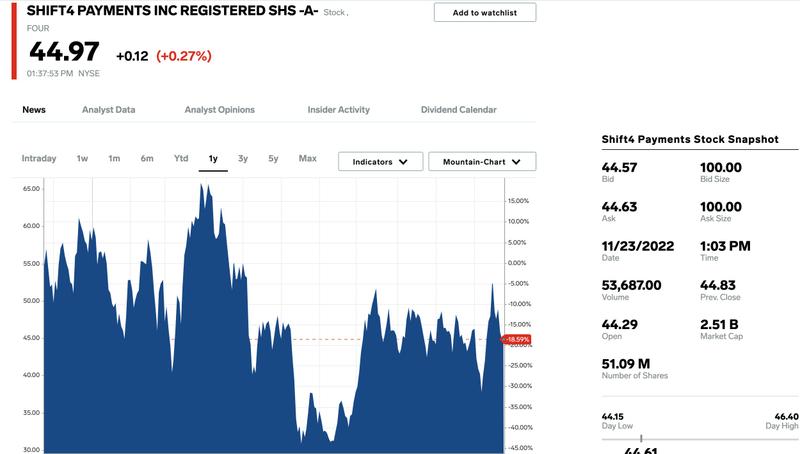
Task: Click the 44.63 Ask value
Action: [619, 207]
